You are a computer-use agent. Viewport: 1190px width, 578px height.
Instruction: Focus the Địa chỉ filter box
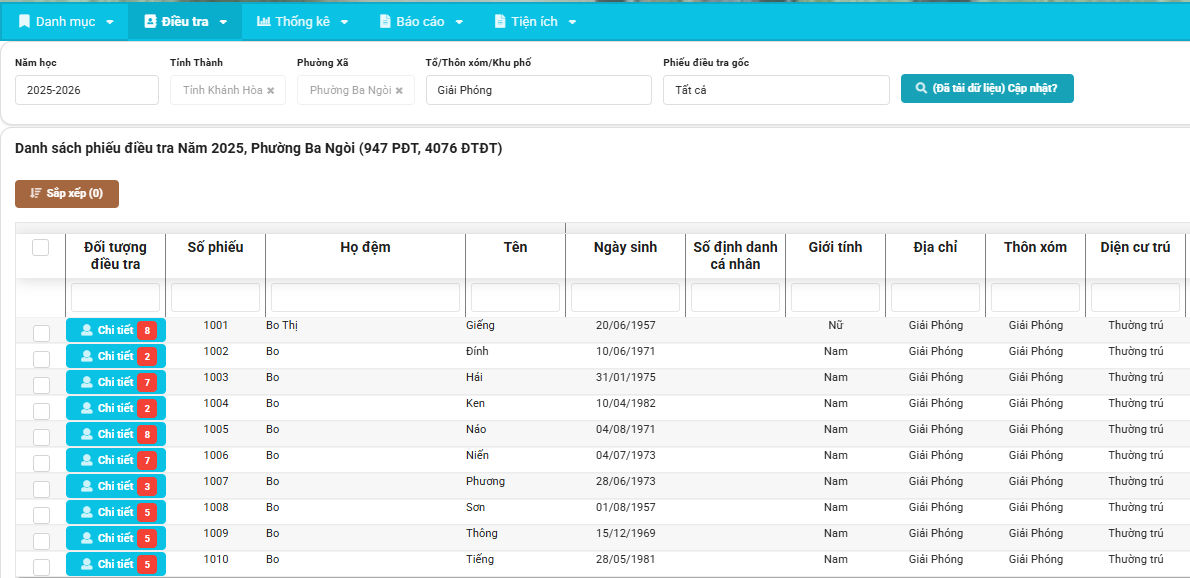pyautogui.click(x=935, y=297)
